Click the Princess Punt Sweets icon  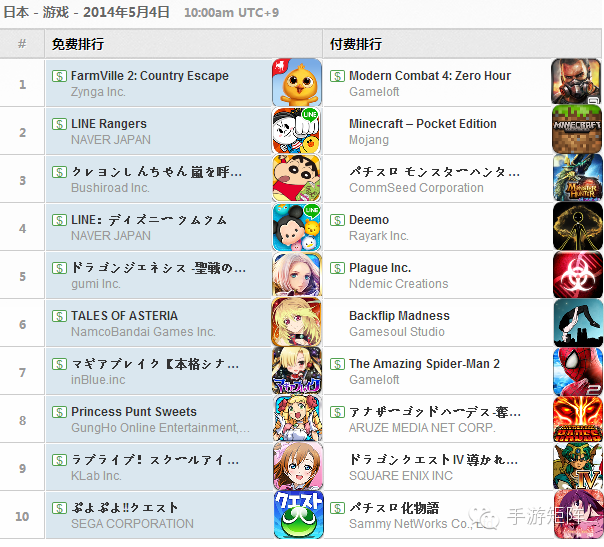click(x=297, y=418)
